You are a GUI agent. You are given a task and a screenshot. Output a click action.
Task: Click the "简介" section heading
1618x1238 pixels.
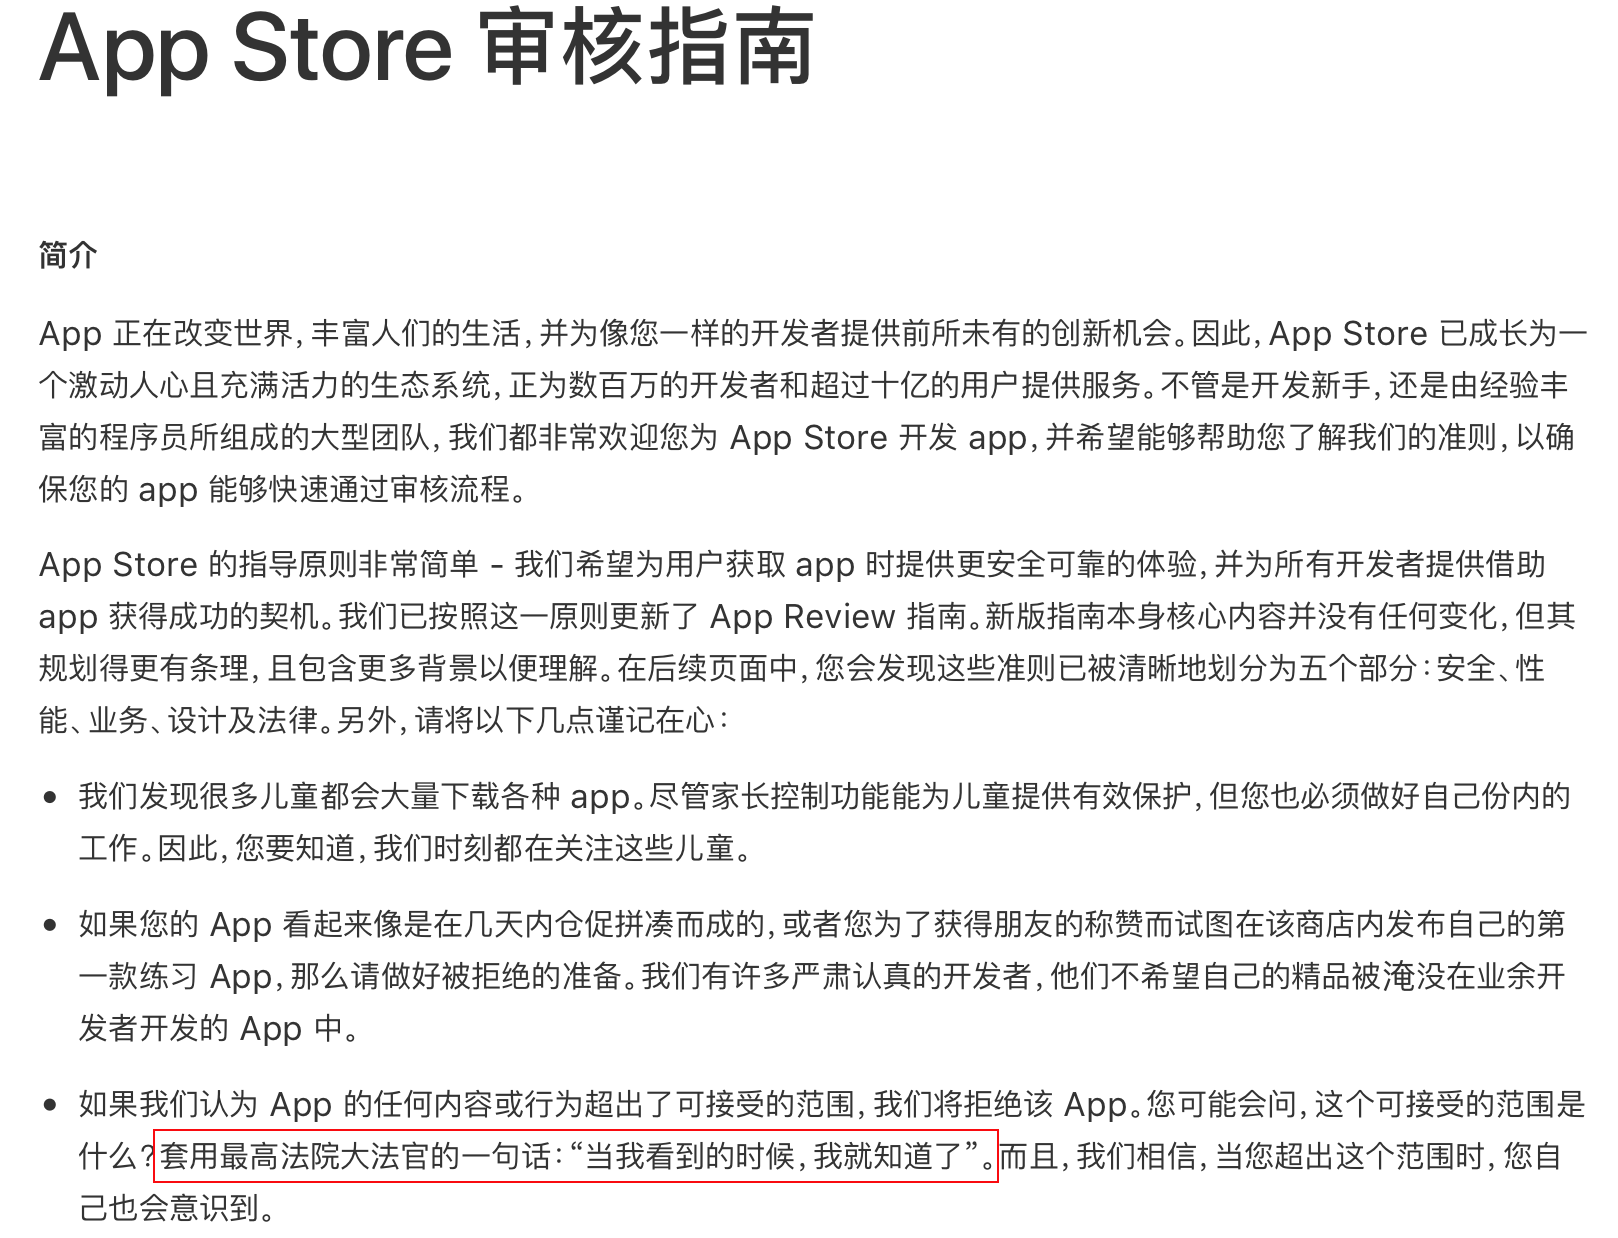click(68, 255)
